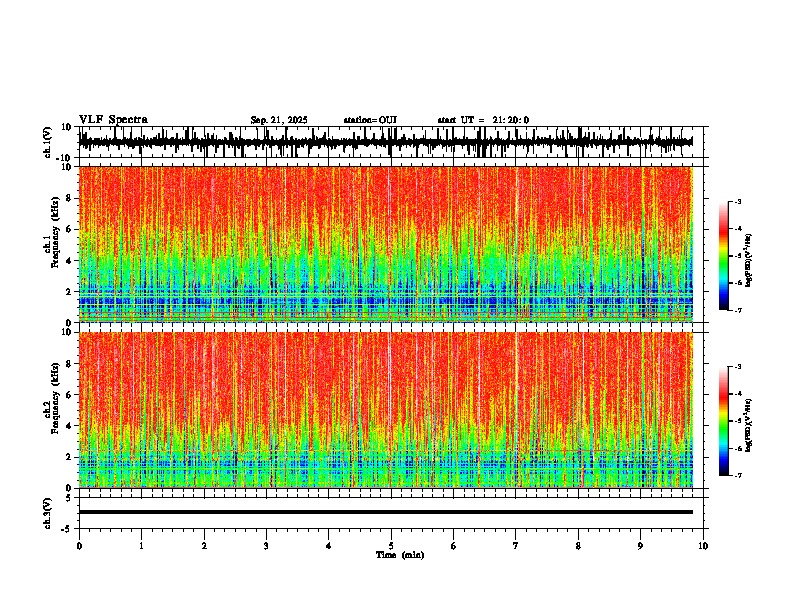The height and width of the screenshot is (612, 792).
Task: Click the ch.2 "Frequency (kHz)" axis label
Action: 55,398
